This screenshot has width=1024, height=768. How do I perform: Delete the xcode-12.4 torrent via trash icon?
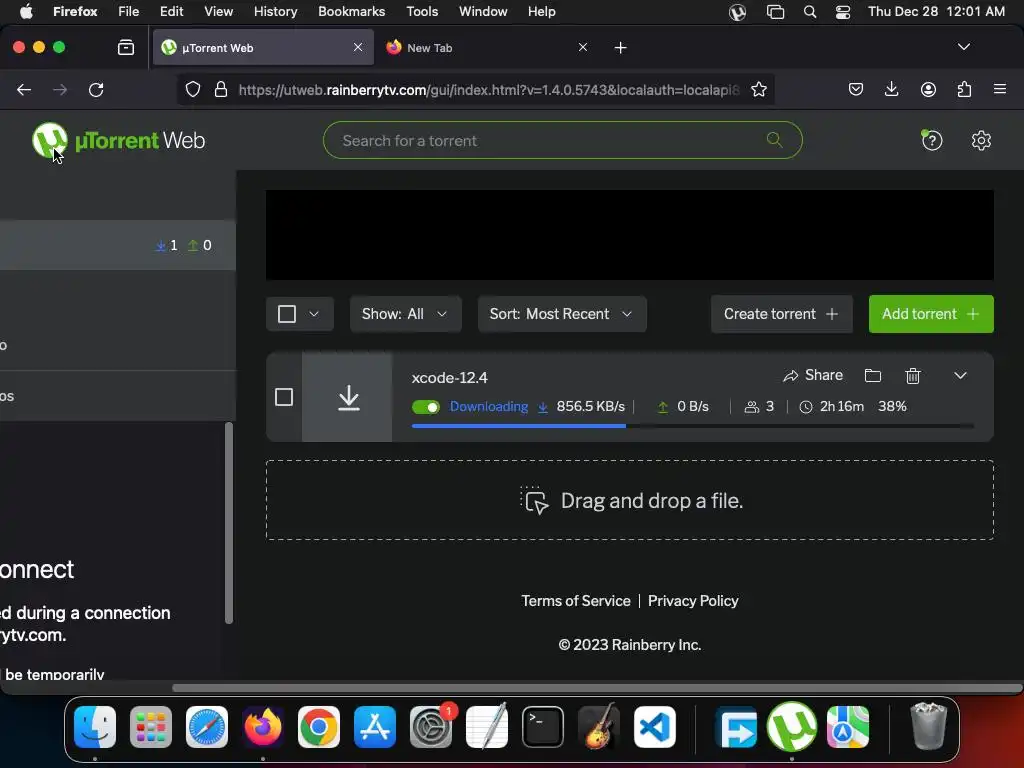[913, 376]
